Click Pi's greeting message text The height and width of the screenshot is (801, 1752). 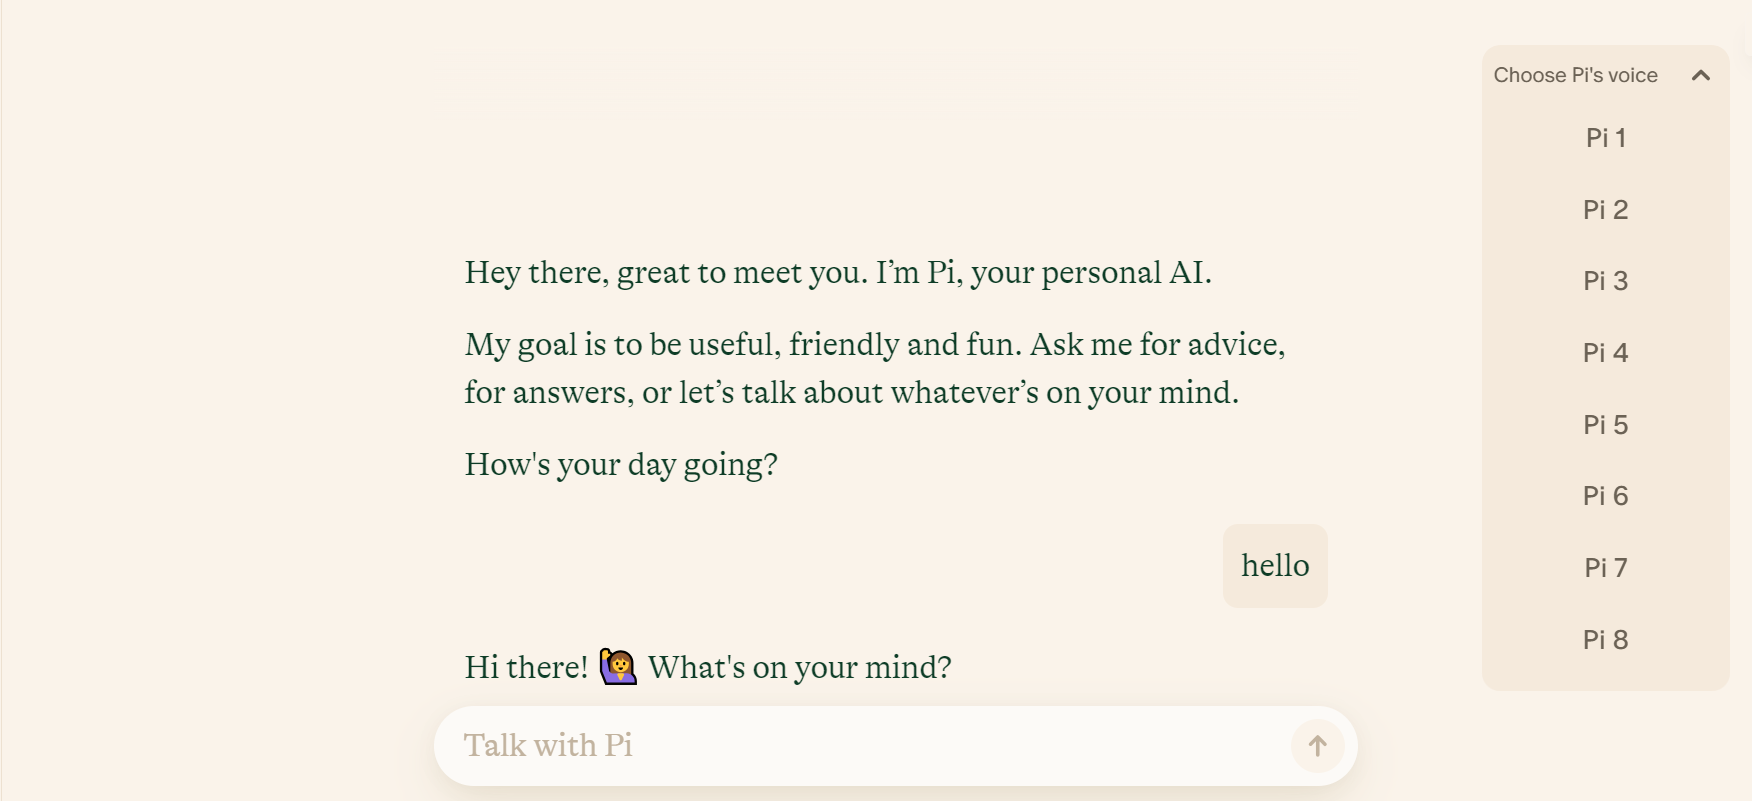point(836,272)
